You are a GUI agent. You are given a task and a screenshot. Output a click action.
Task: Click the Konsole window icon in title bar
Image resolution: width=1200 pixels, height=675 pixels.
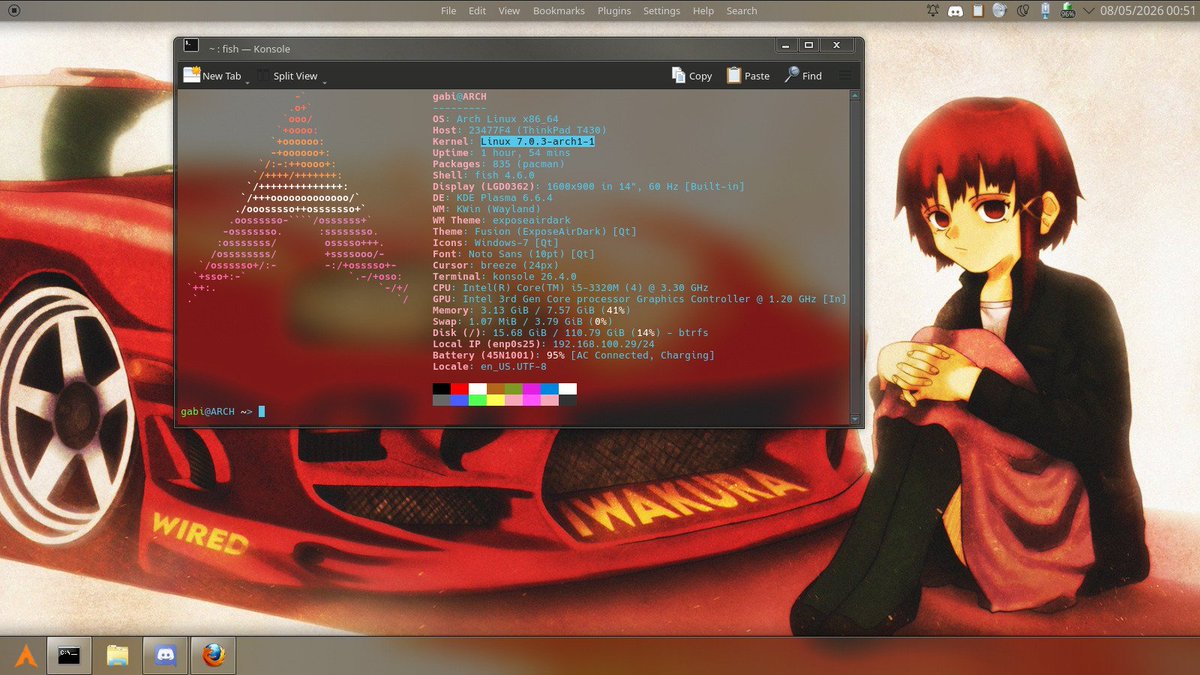189,46
